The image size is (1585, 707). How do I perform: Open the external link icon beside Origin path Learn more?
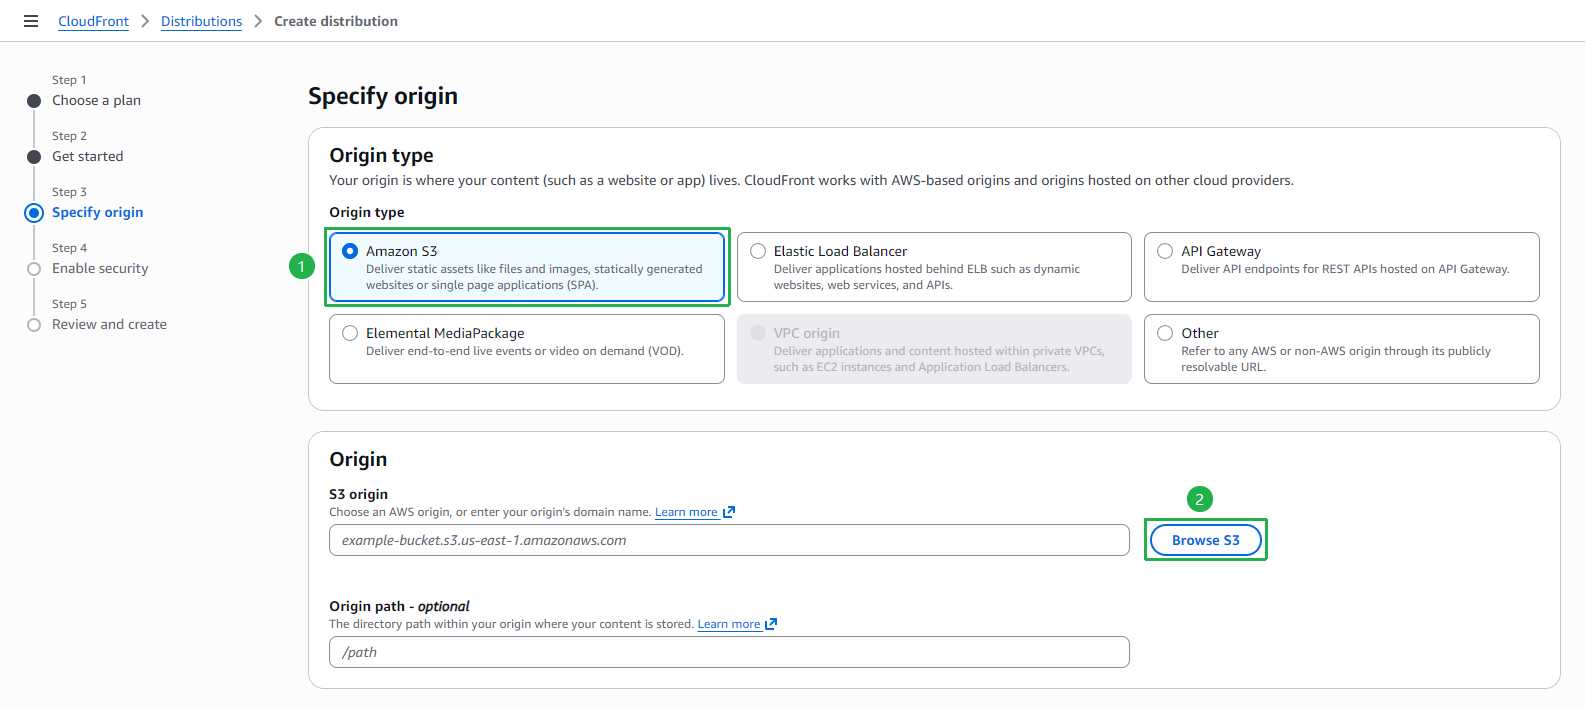771,624
